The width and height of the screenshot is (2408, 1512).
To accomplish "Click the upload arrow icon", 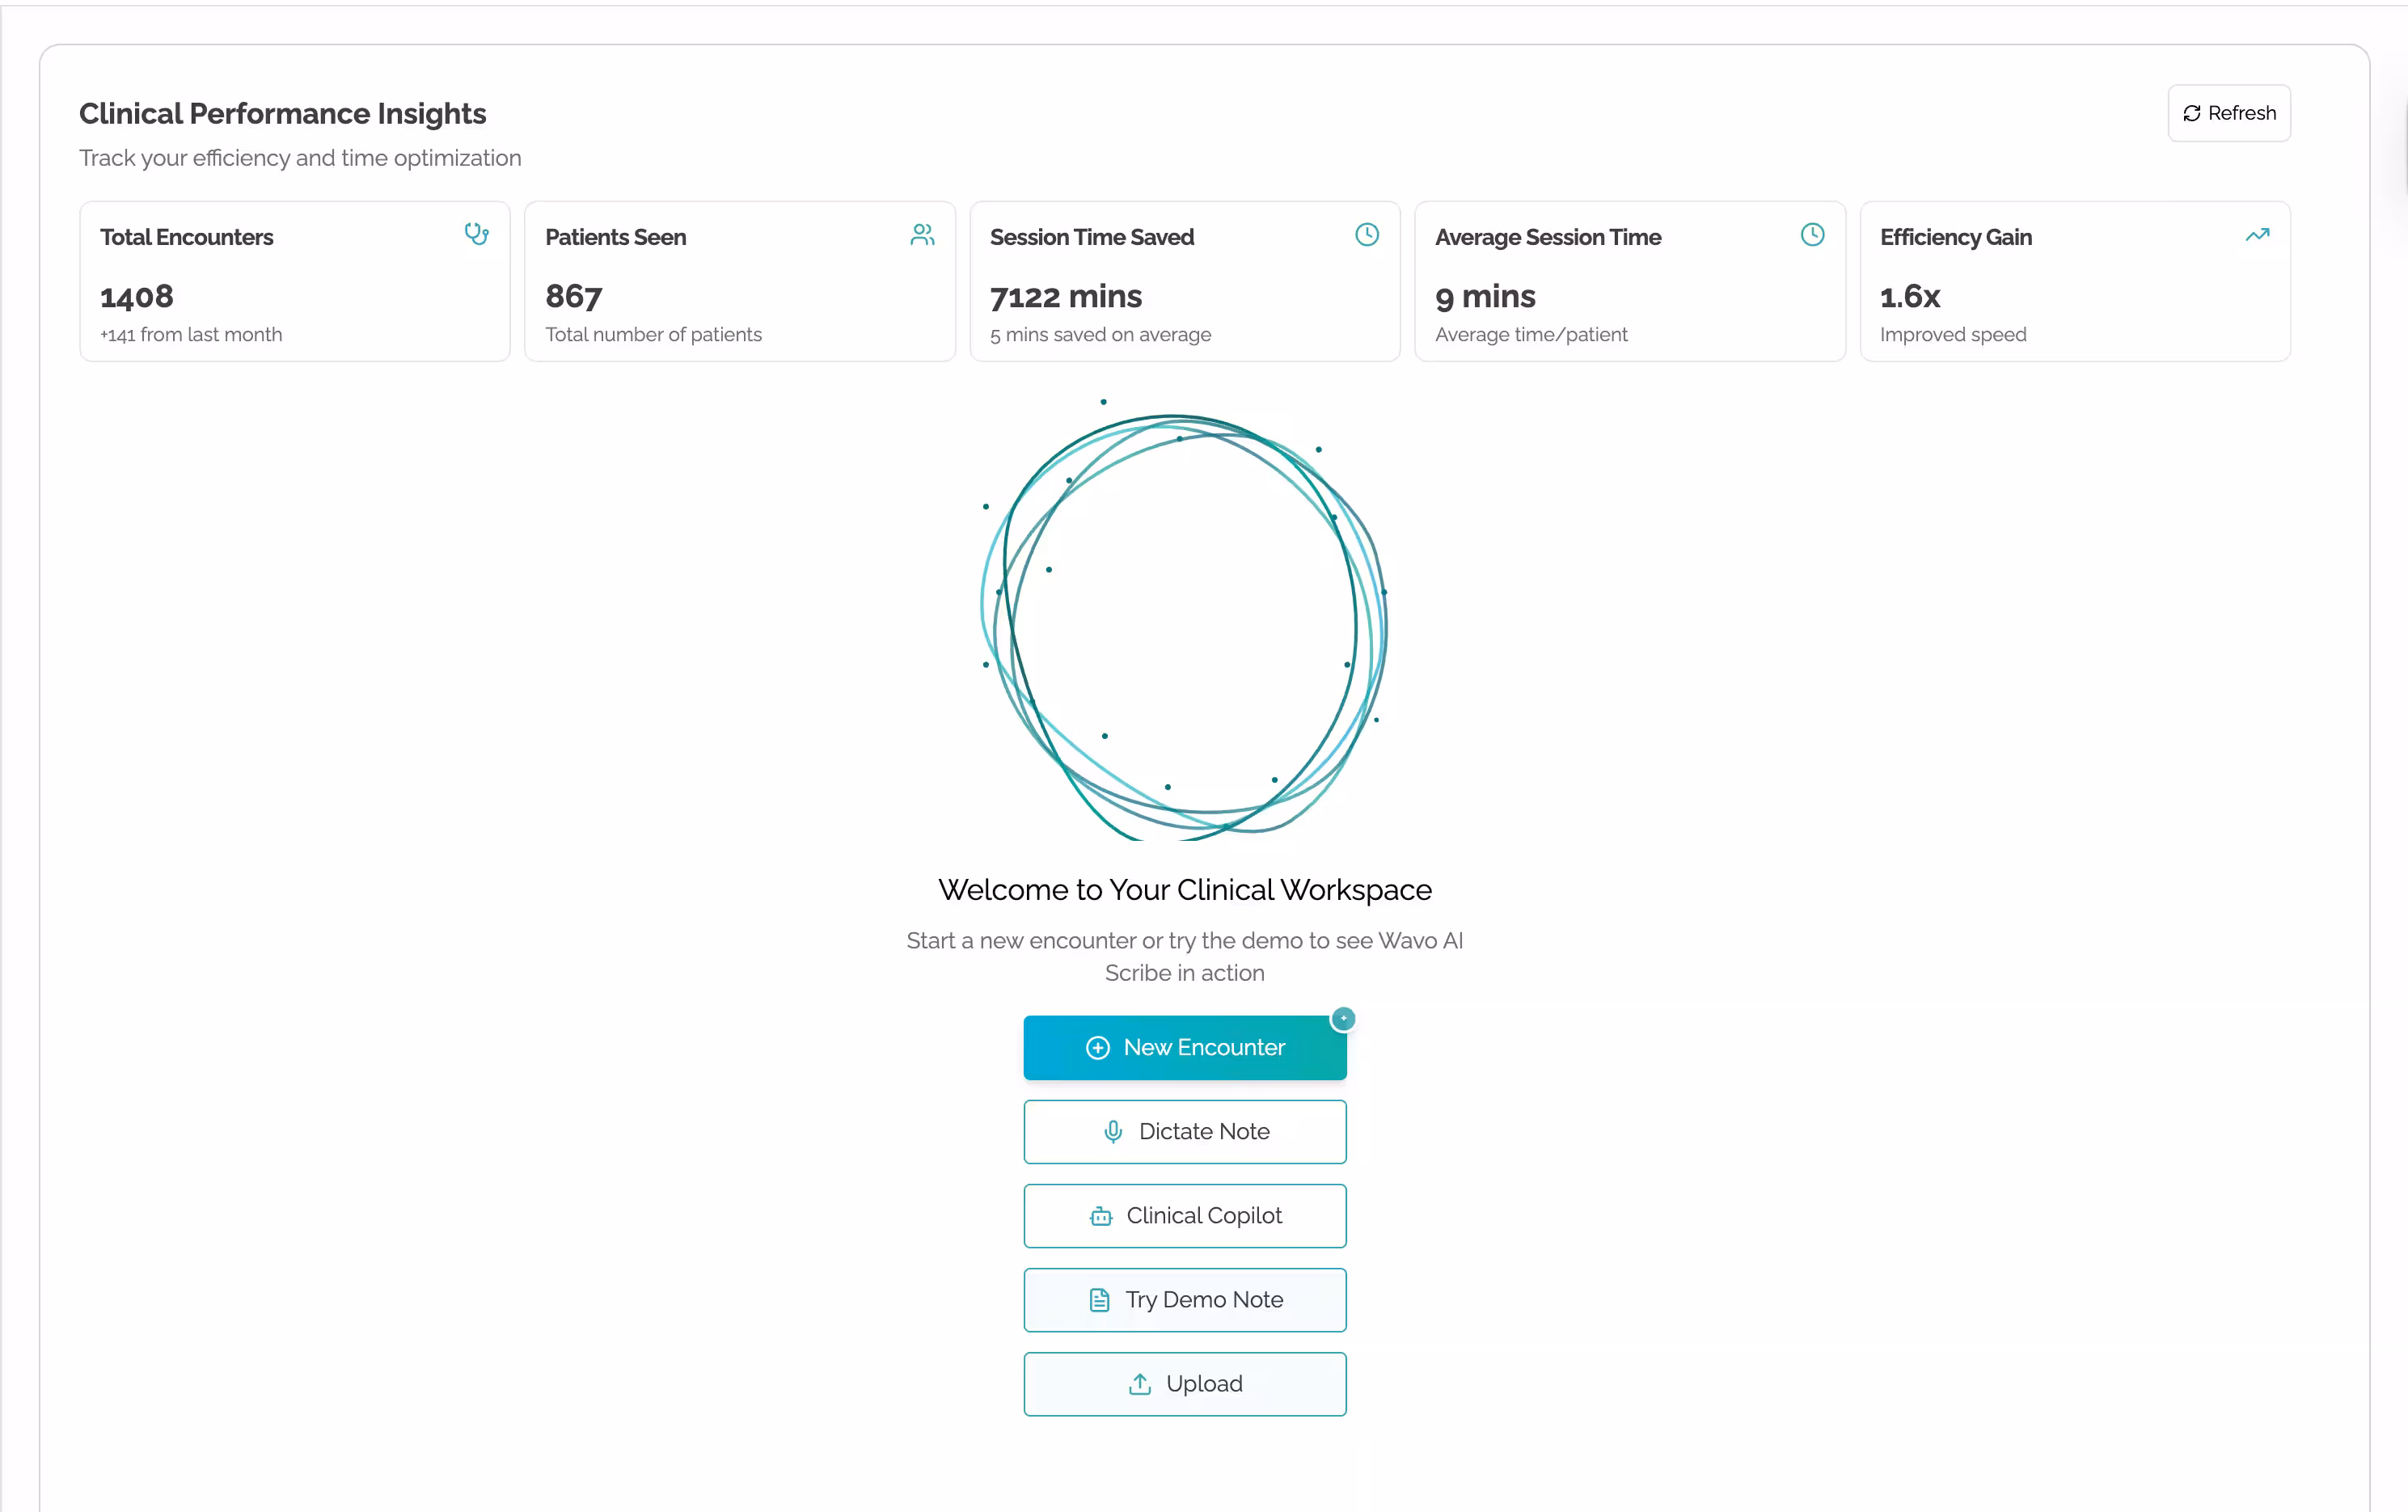I will point(1140,1384).
